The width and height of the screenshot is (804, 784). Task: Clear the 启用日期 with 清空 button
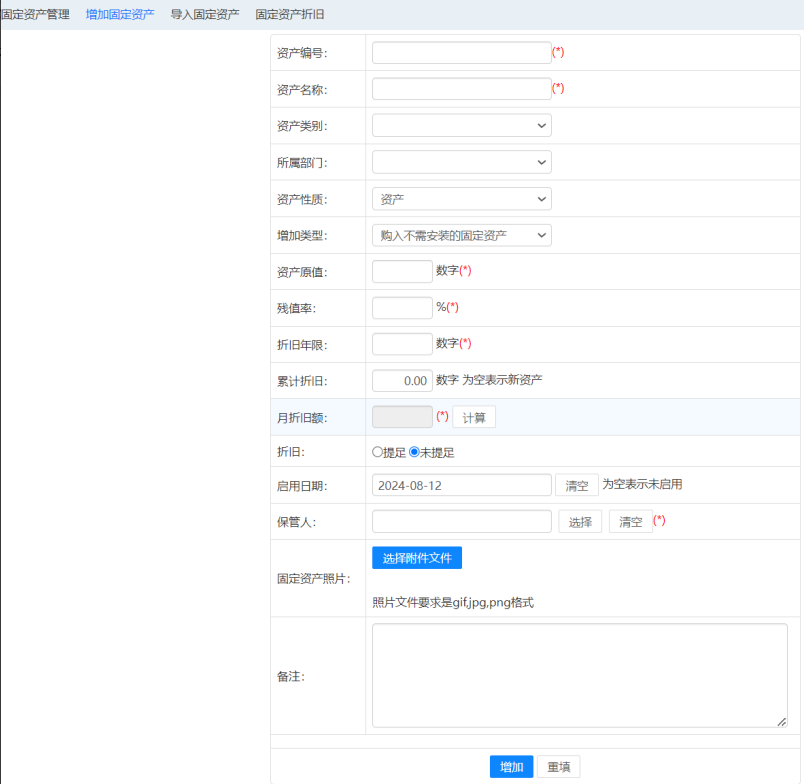[577, 485]
